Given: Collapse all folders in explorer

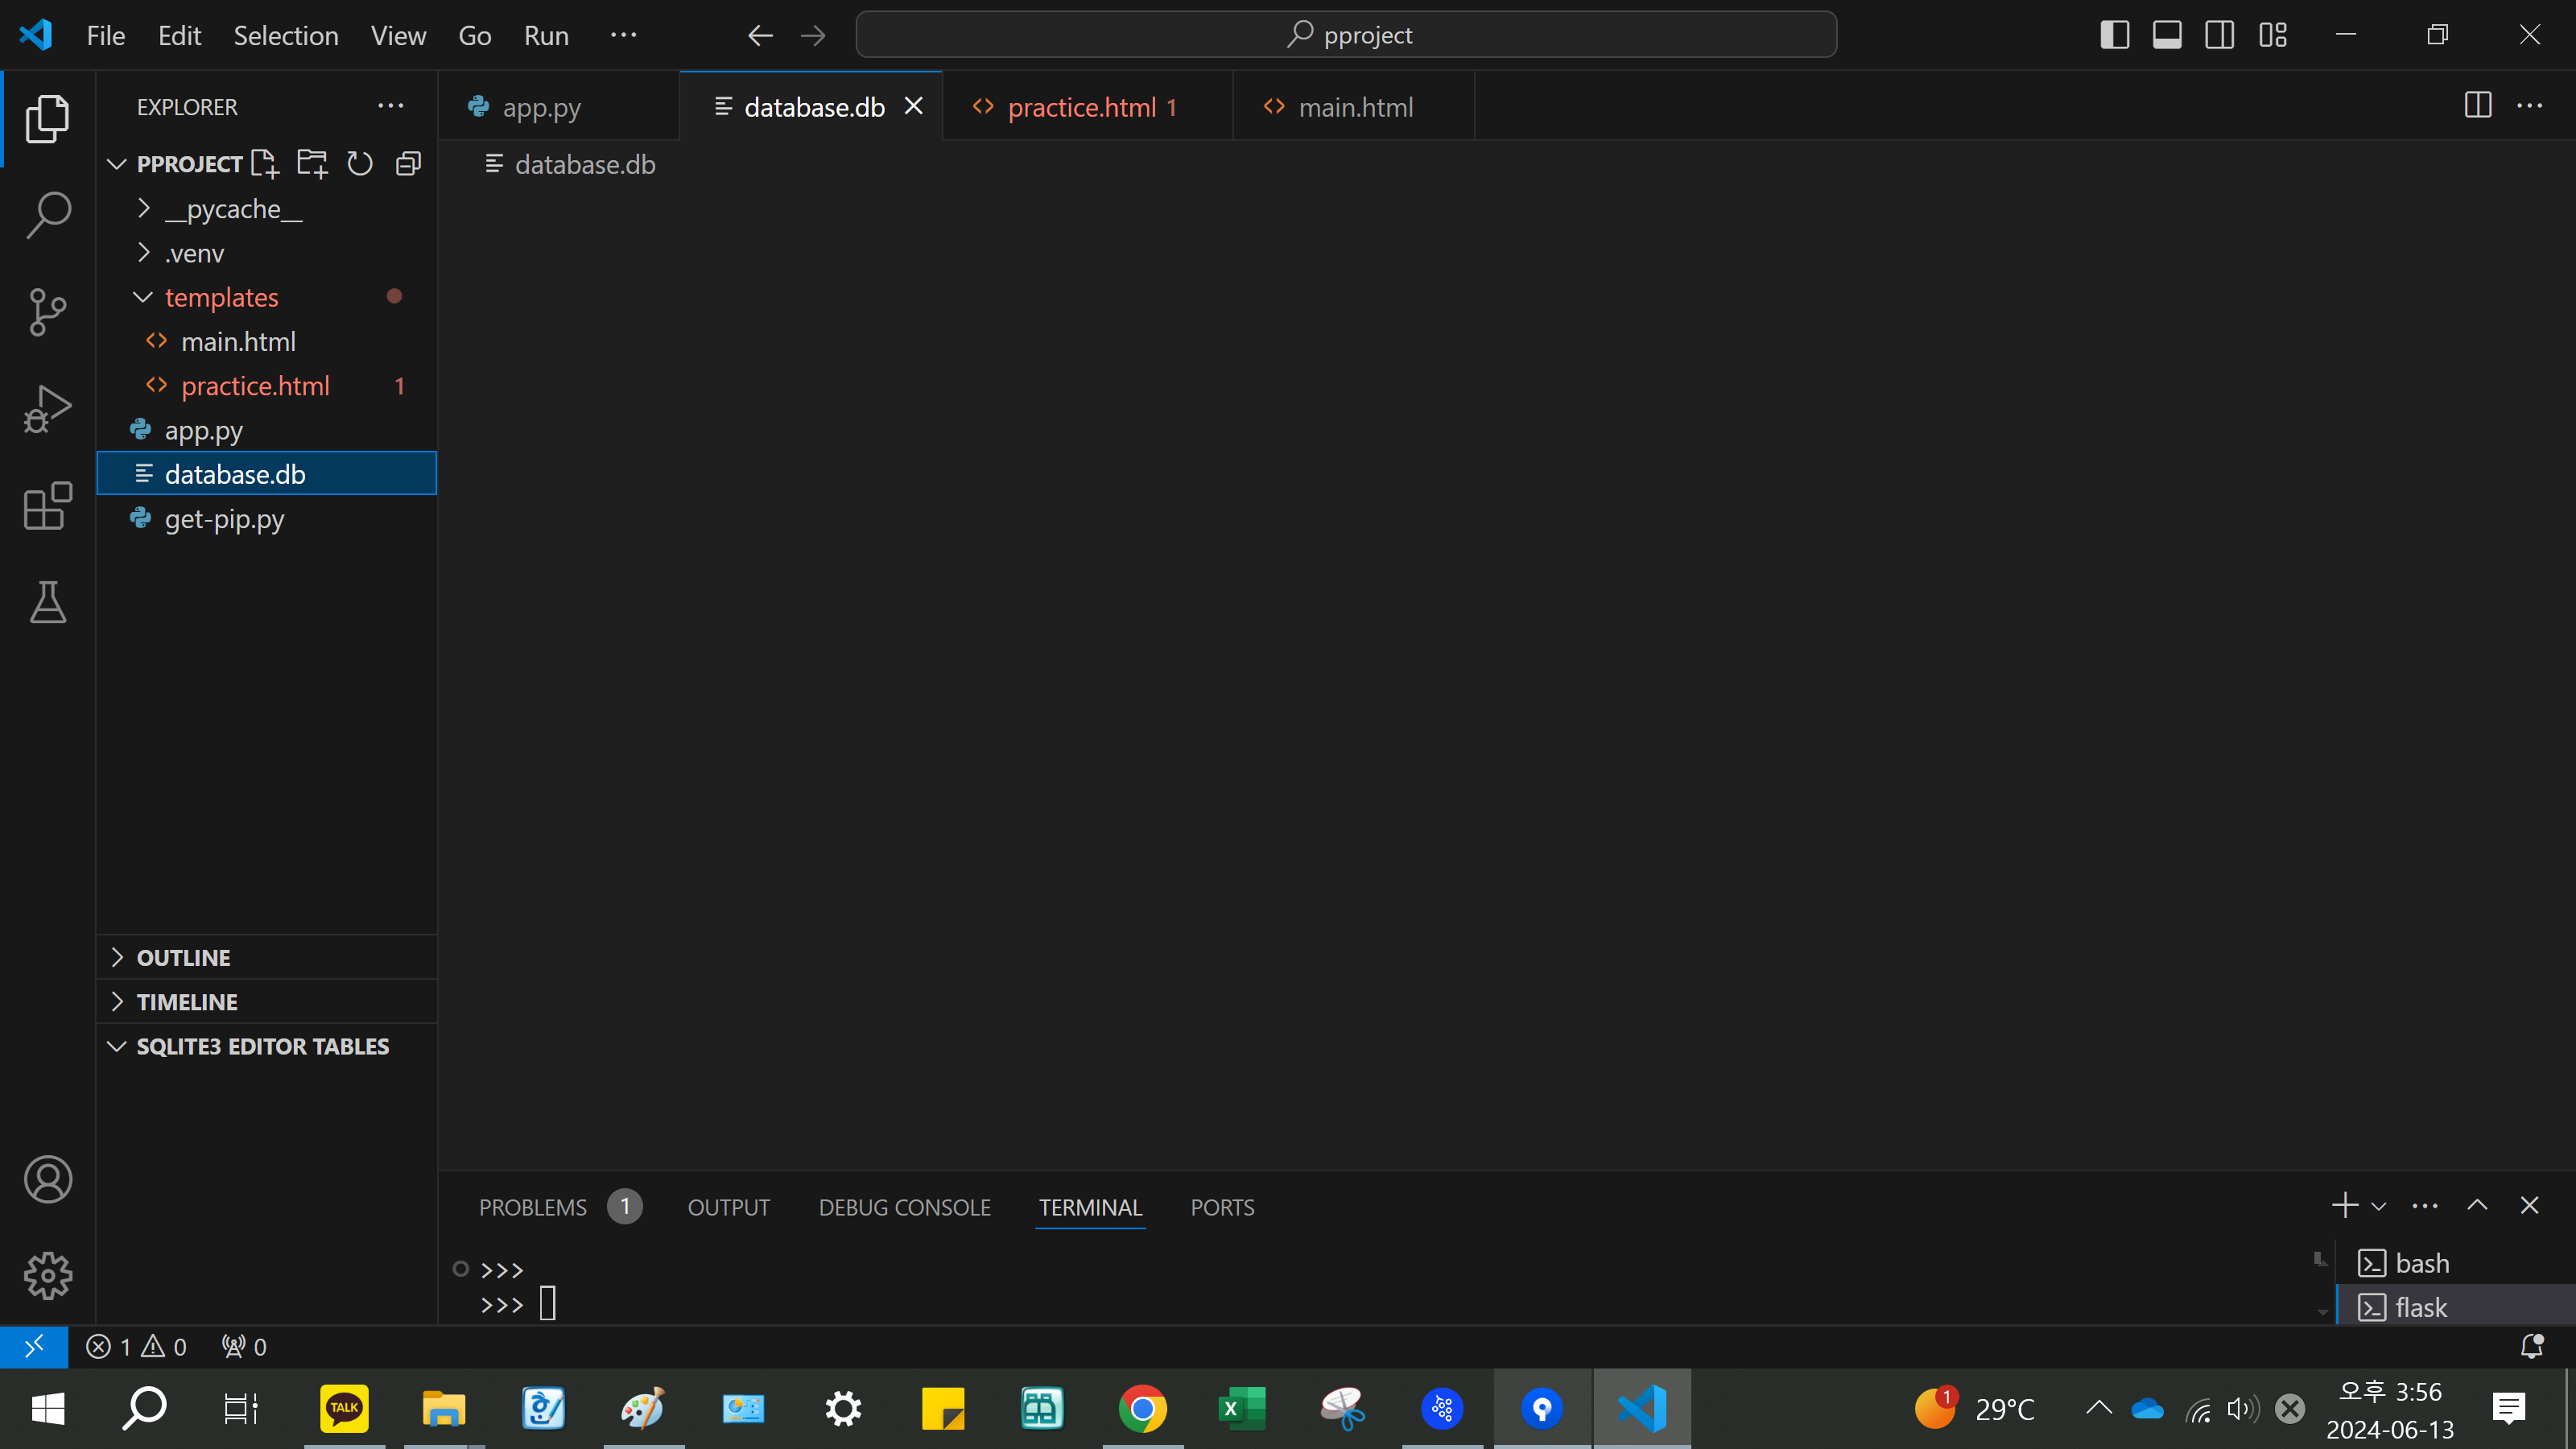Looking at the screenshot, I should (x=408, y=163).
